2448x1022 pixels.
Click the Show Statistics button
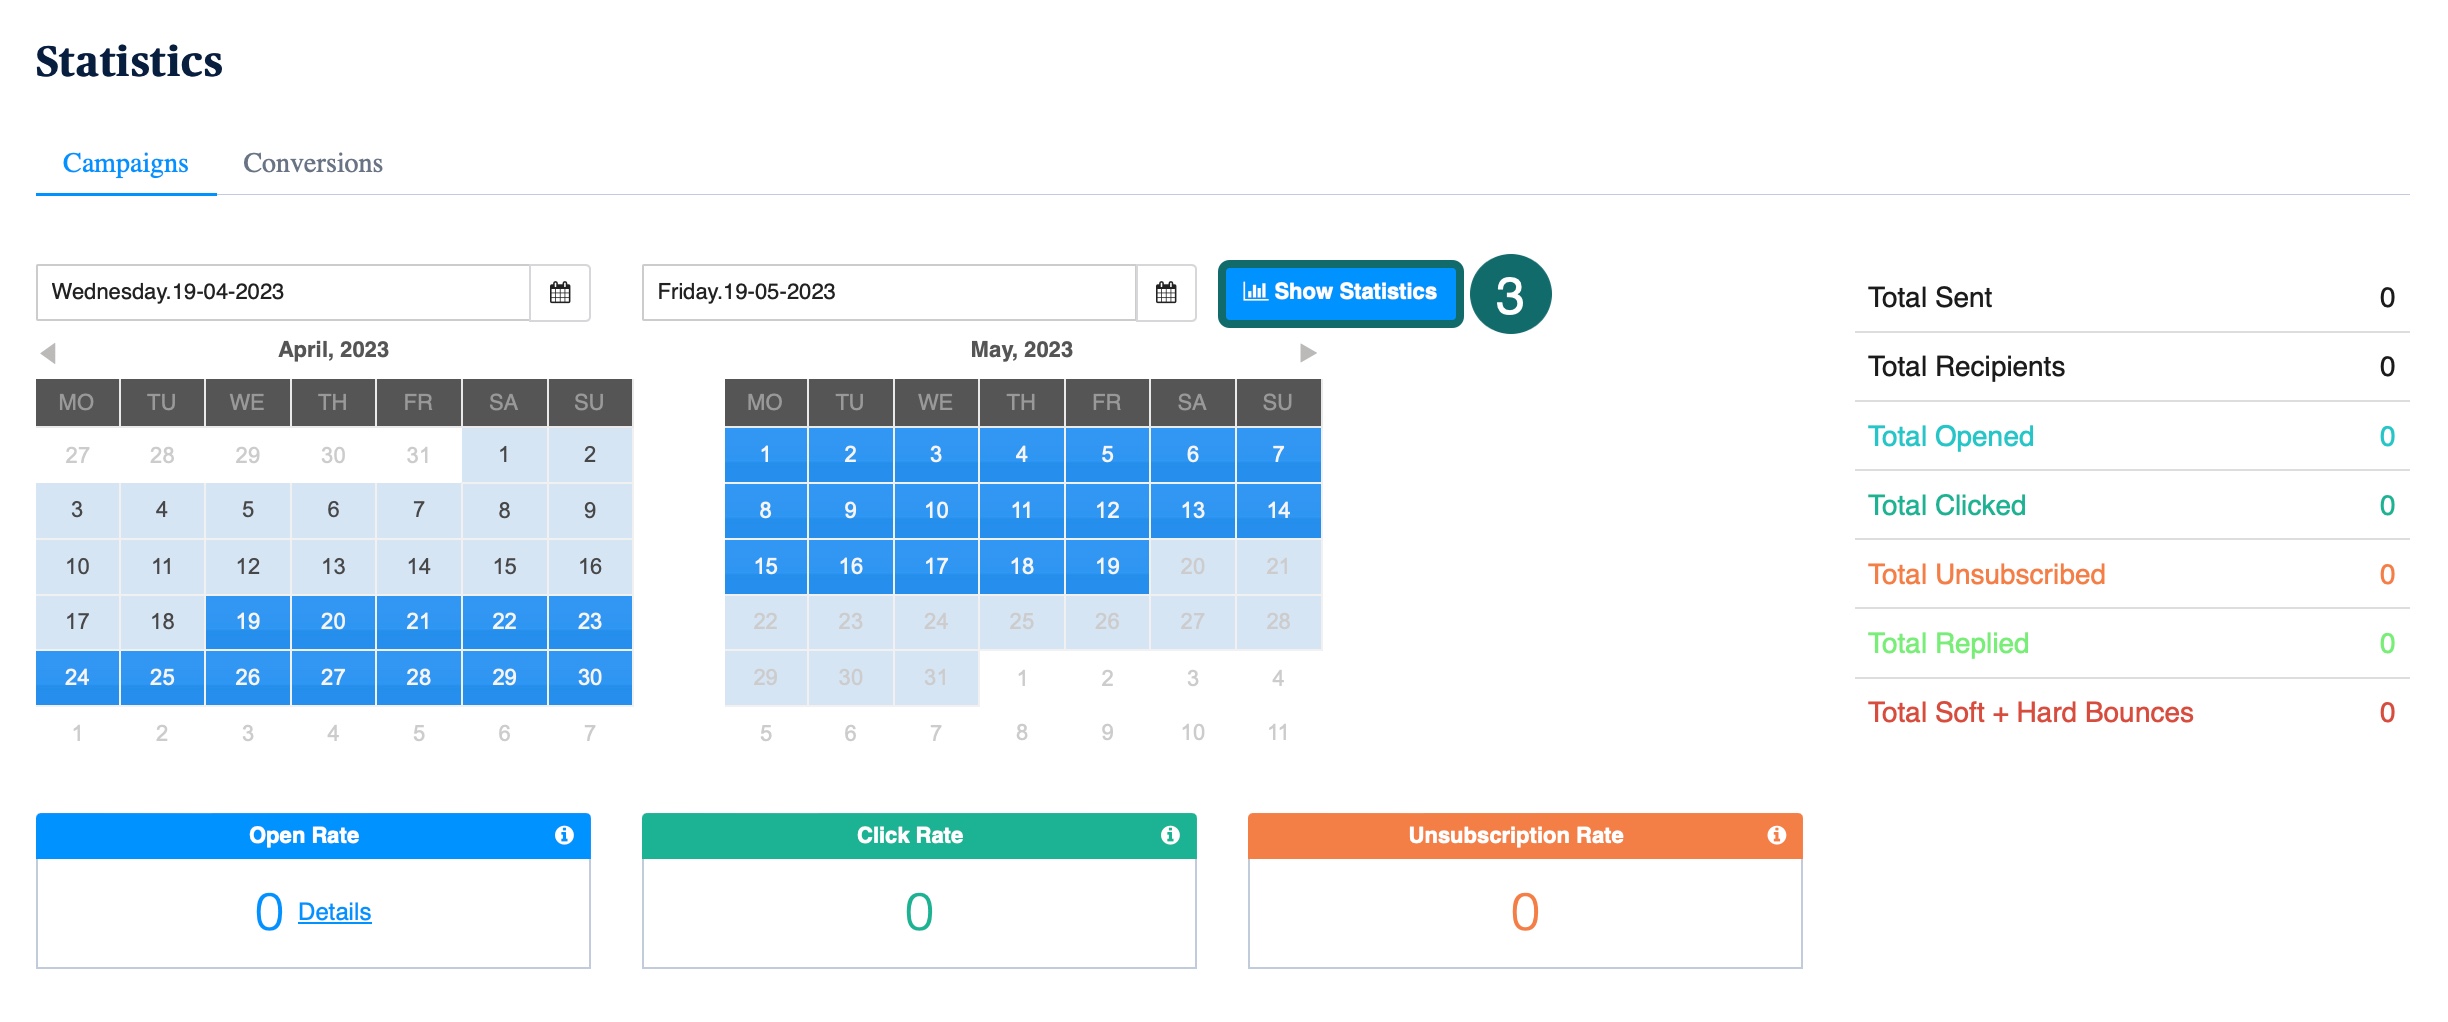(x=1339, y=292)
